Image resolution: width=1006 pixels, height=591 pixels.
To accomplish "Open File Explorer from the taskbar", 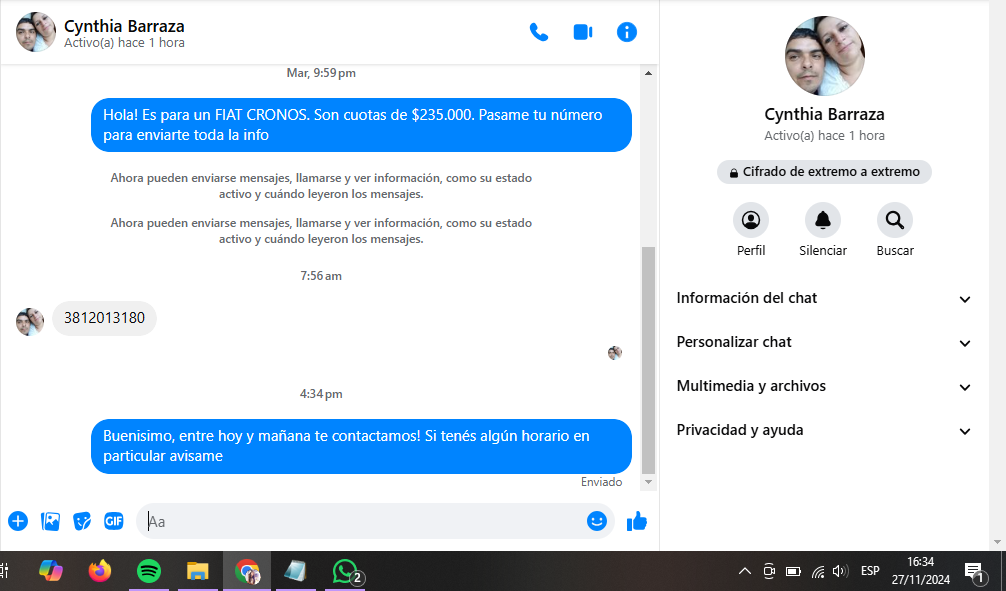I will [198, 570].
